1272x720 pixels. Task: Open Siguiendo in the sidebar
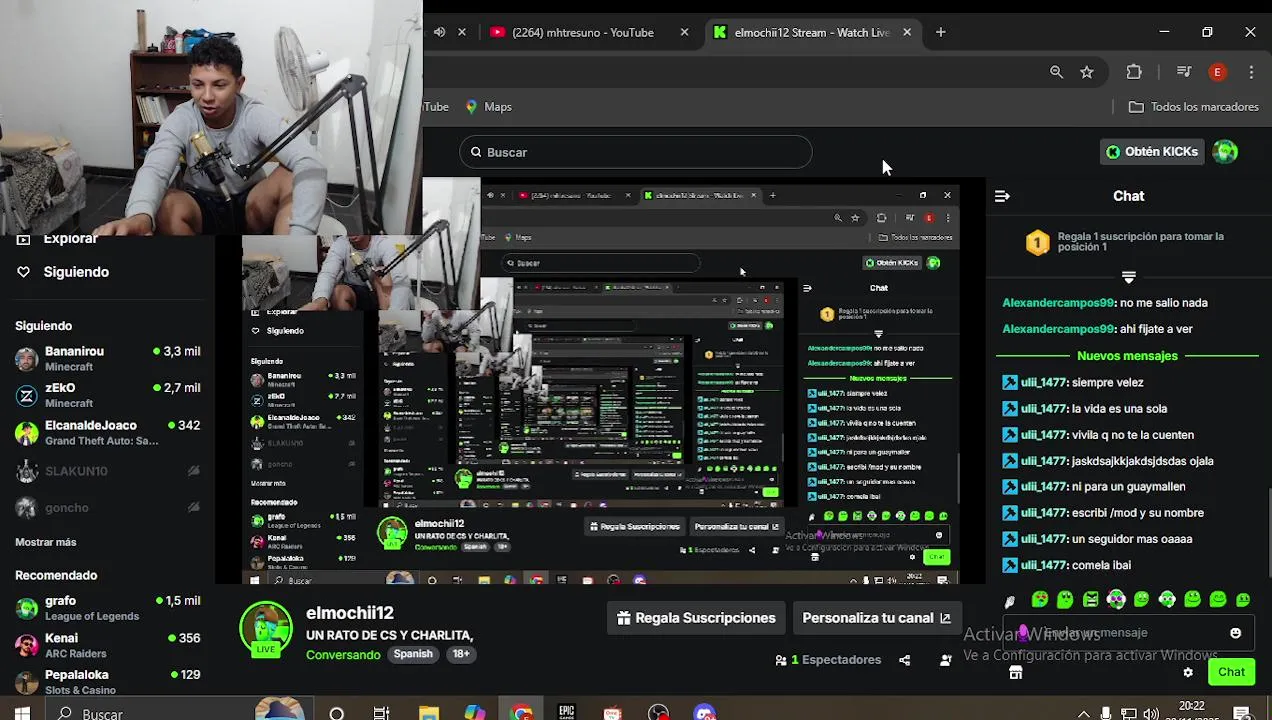point(76,272)
